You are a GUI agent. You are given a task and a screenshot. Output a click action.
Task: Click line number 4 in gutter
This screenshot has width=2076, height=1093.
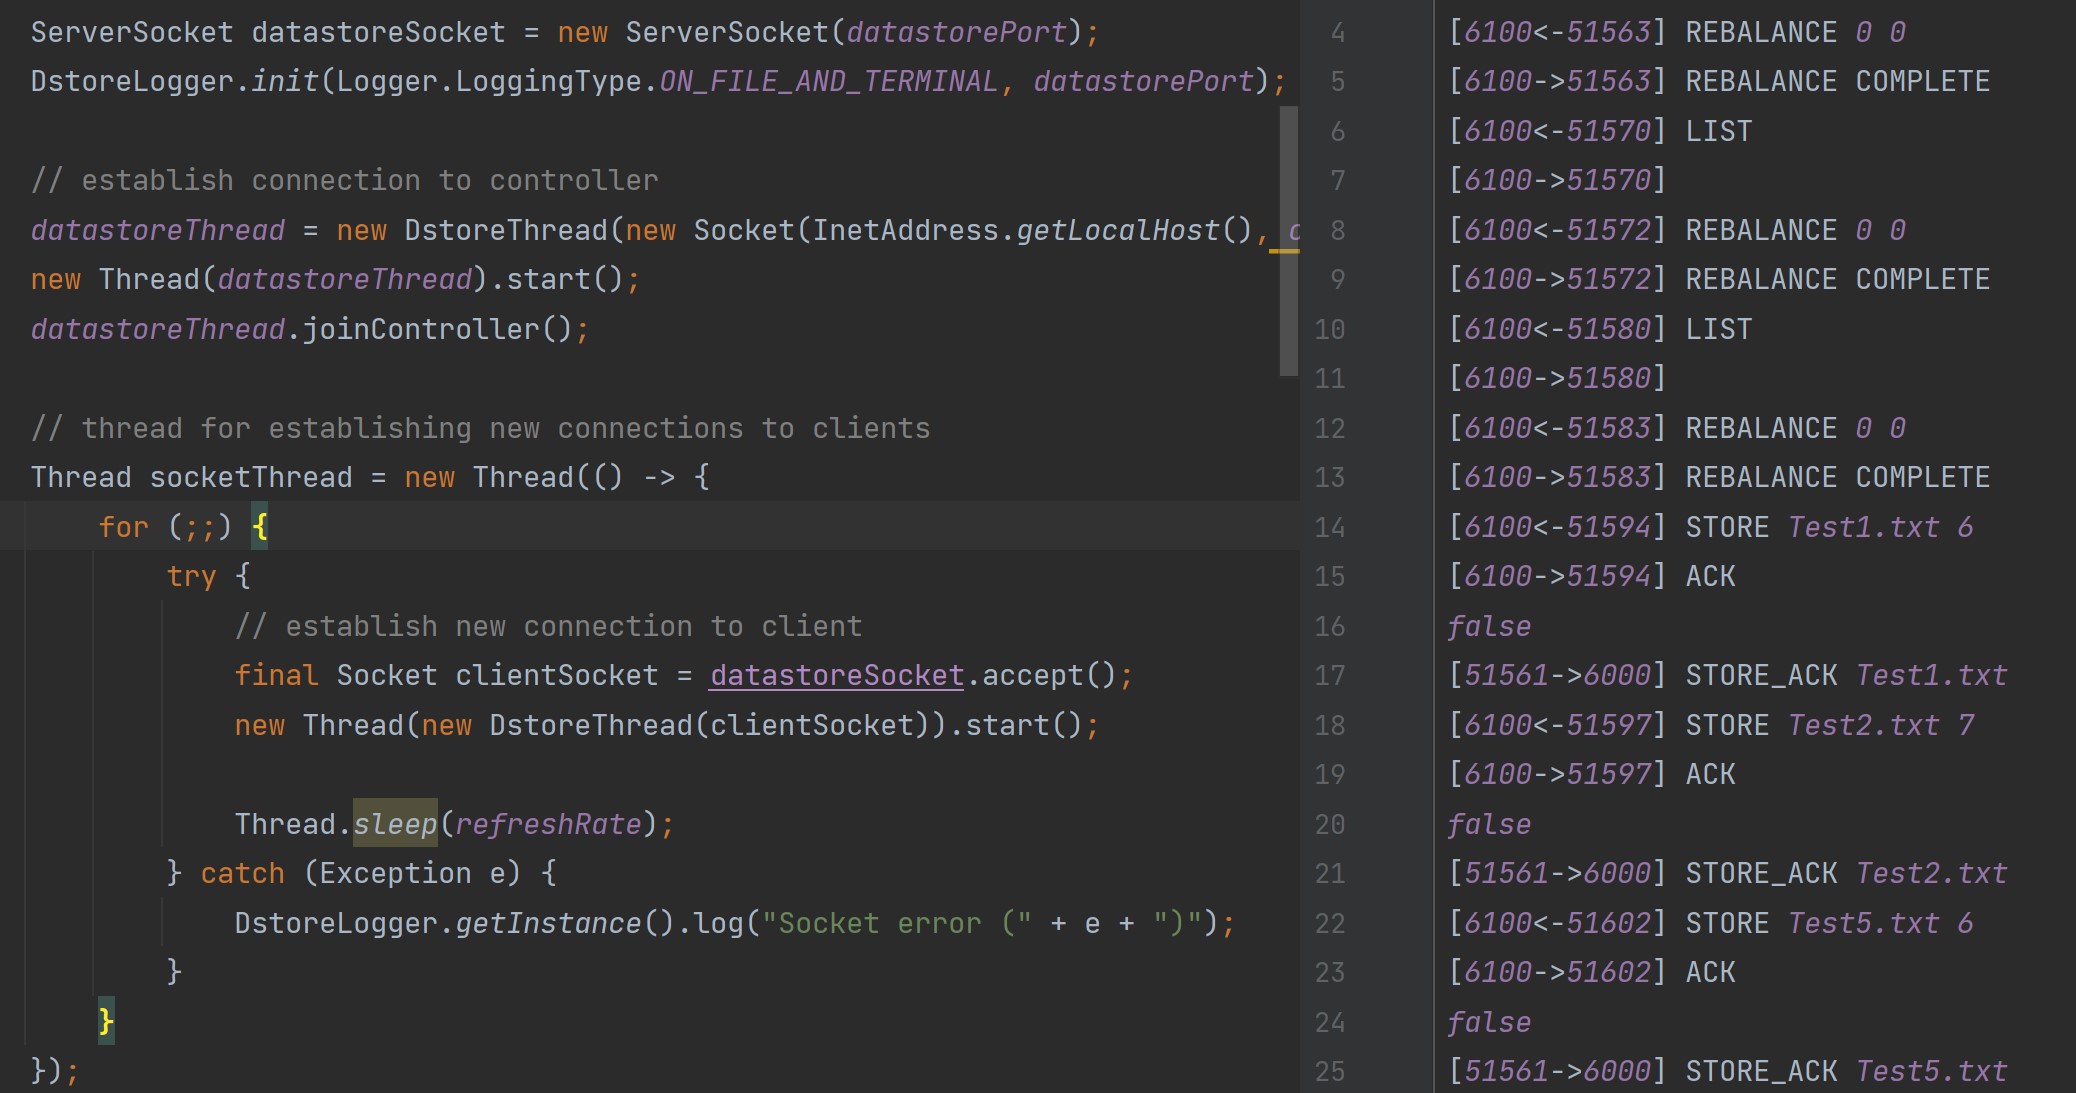coord(1337,33)
